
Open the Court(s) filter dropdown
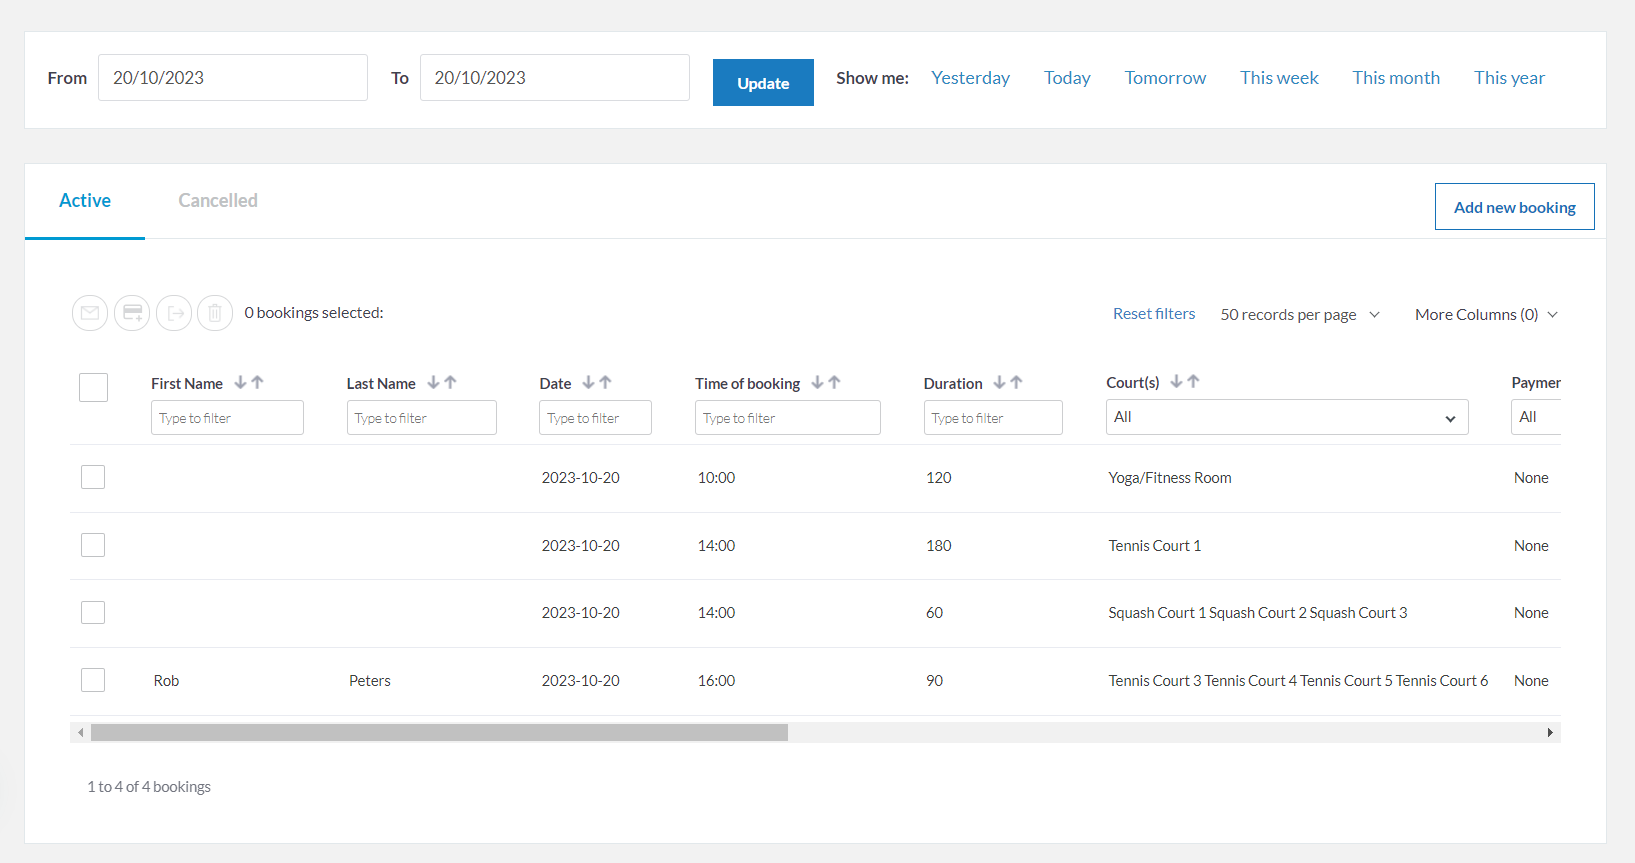pyautogui.click(x=1286, y=417)
